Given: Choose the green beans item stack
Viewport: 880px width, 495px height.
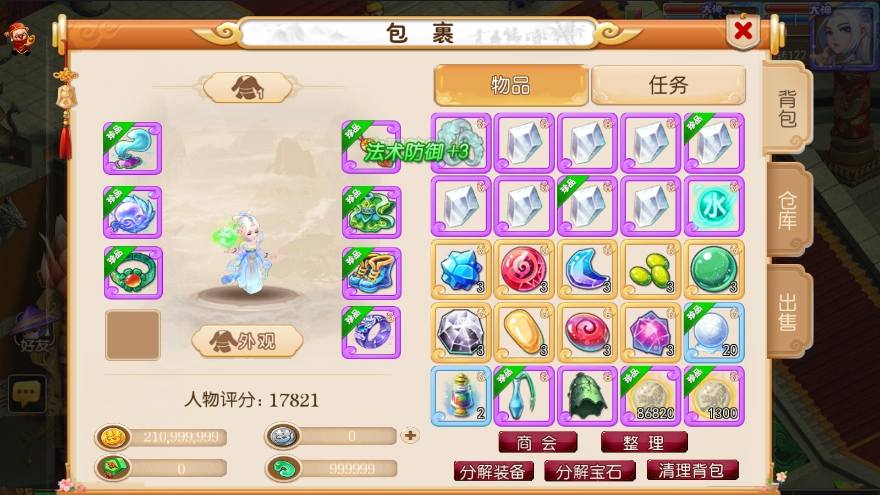Looking at the screenshot, I should tap(650, 269).
